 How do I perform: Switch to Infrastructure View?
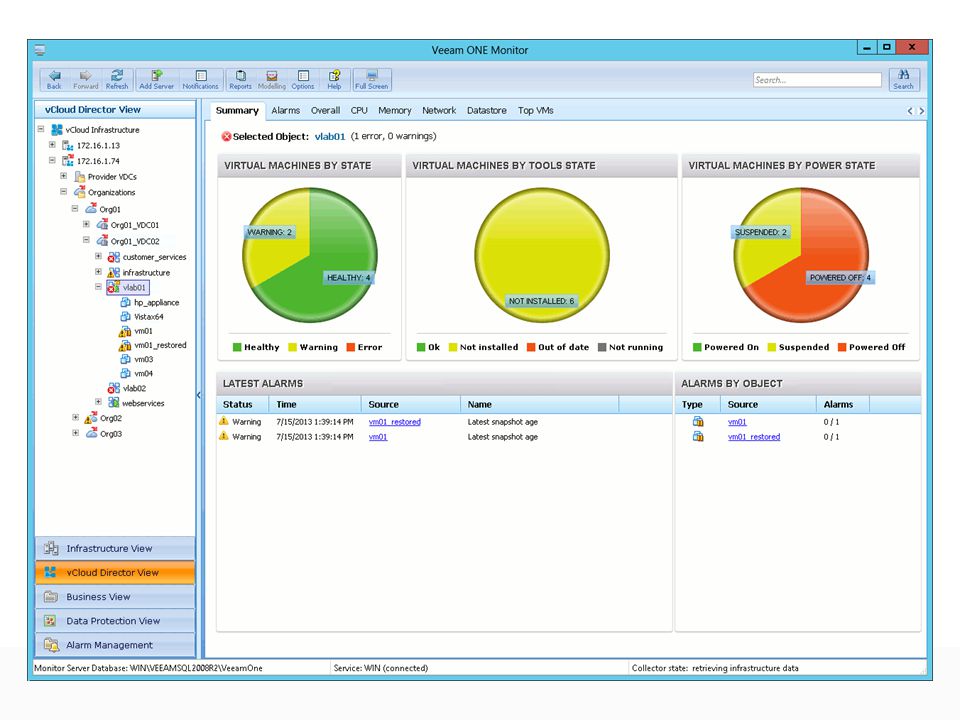pos(115,549)
